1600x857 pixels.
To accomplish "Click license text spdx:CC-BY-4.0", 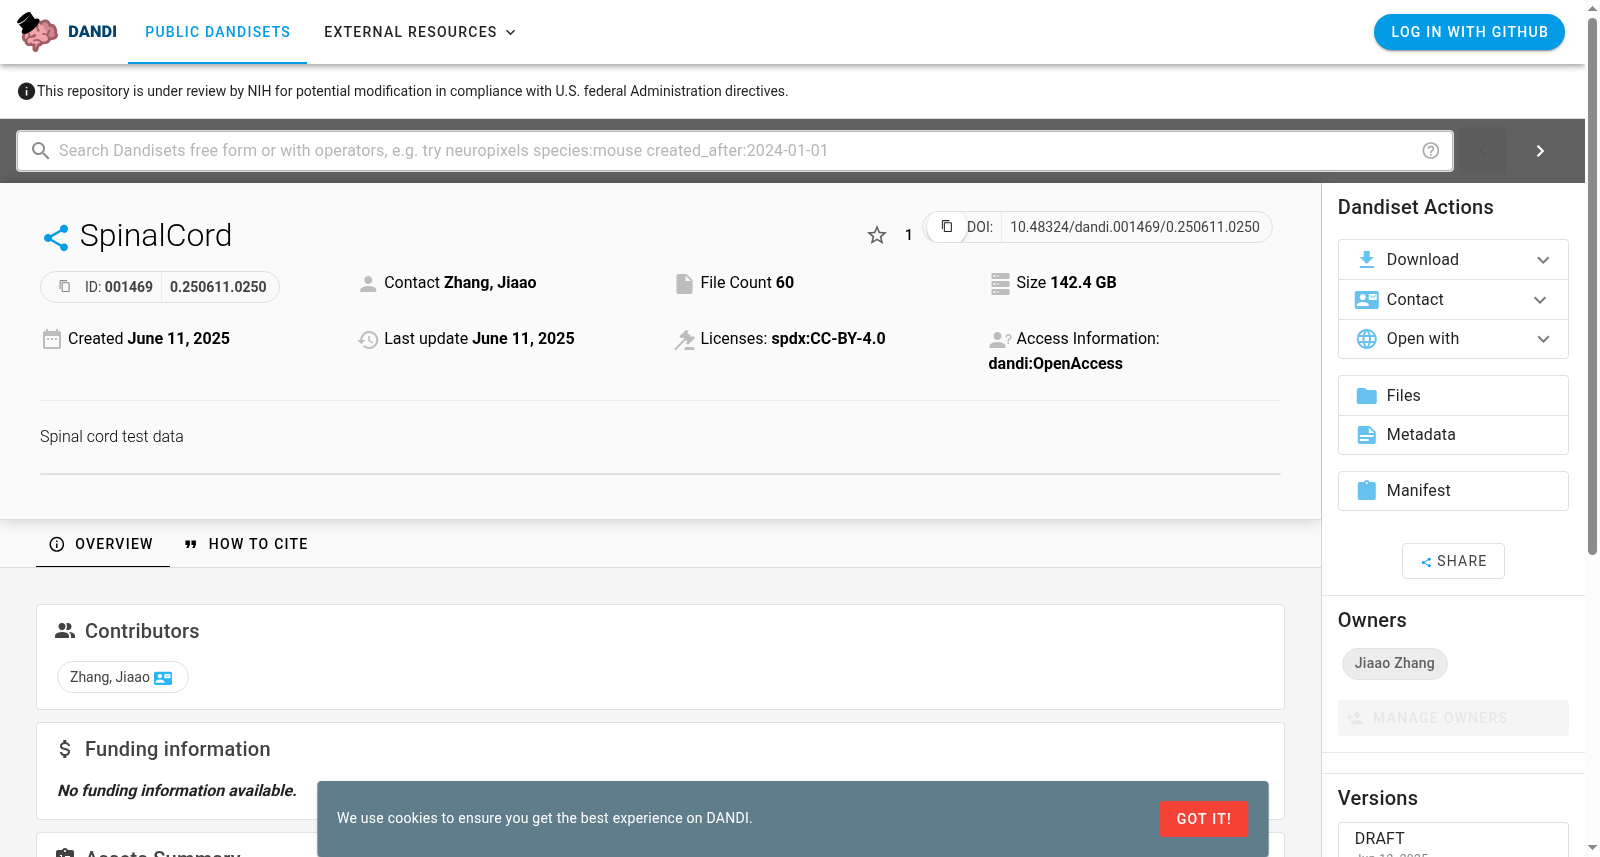I will click(x=828, y=339).
